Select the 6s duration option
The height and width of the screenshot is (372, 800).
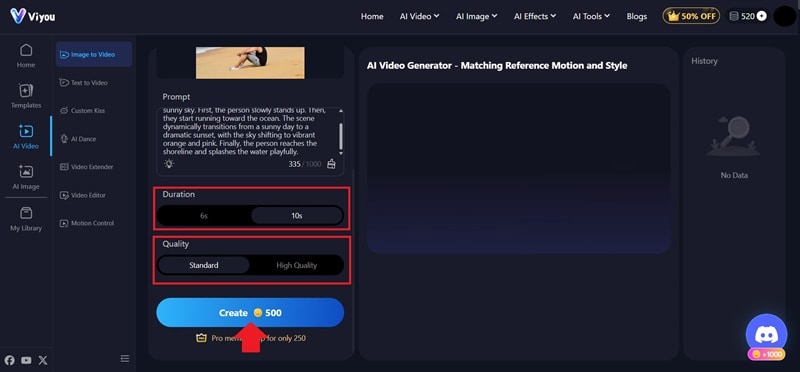[x=204, y=215]
